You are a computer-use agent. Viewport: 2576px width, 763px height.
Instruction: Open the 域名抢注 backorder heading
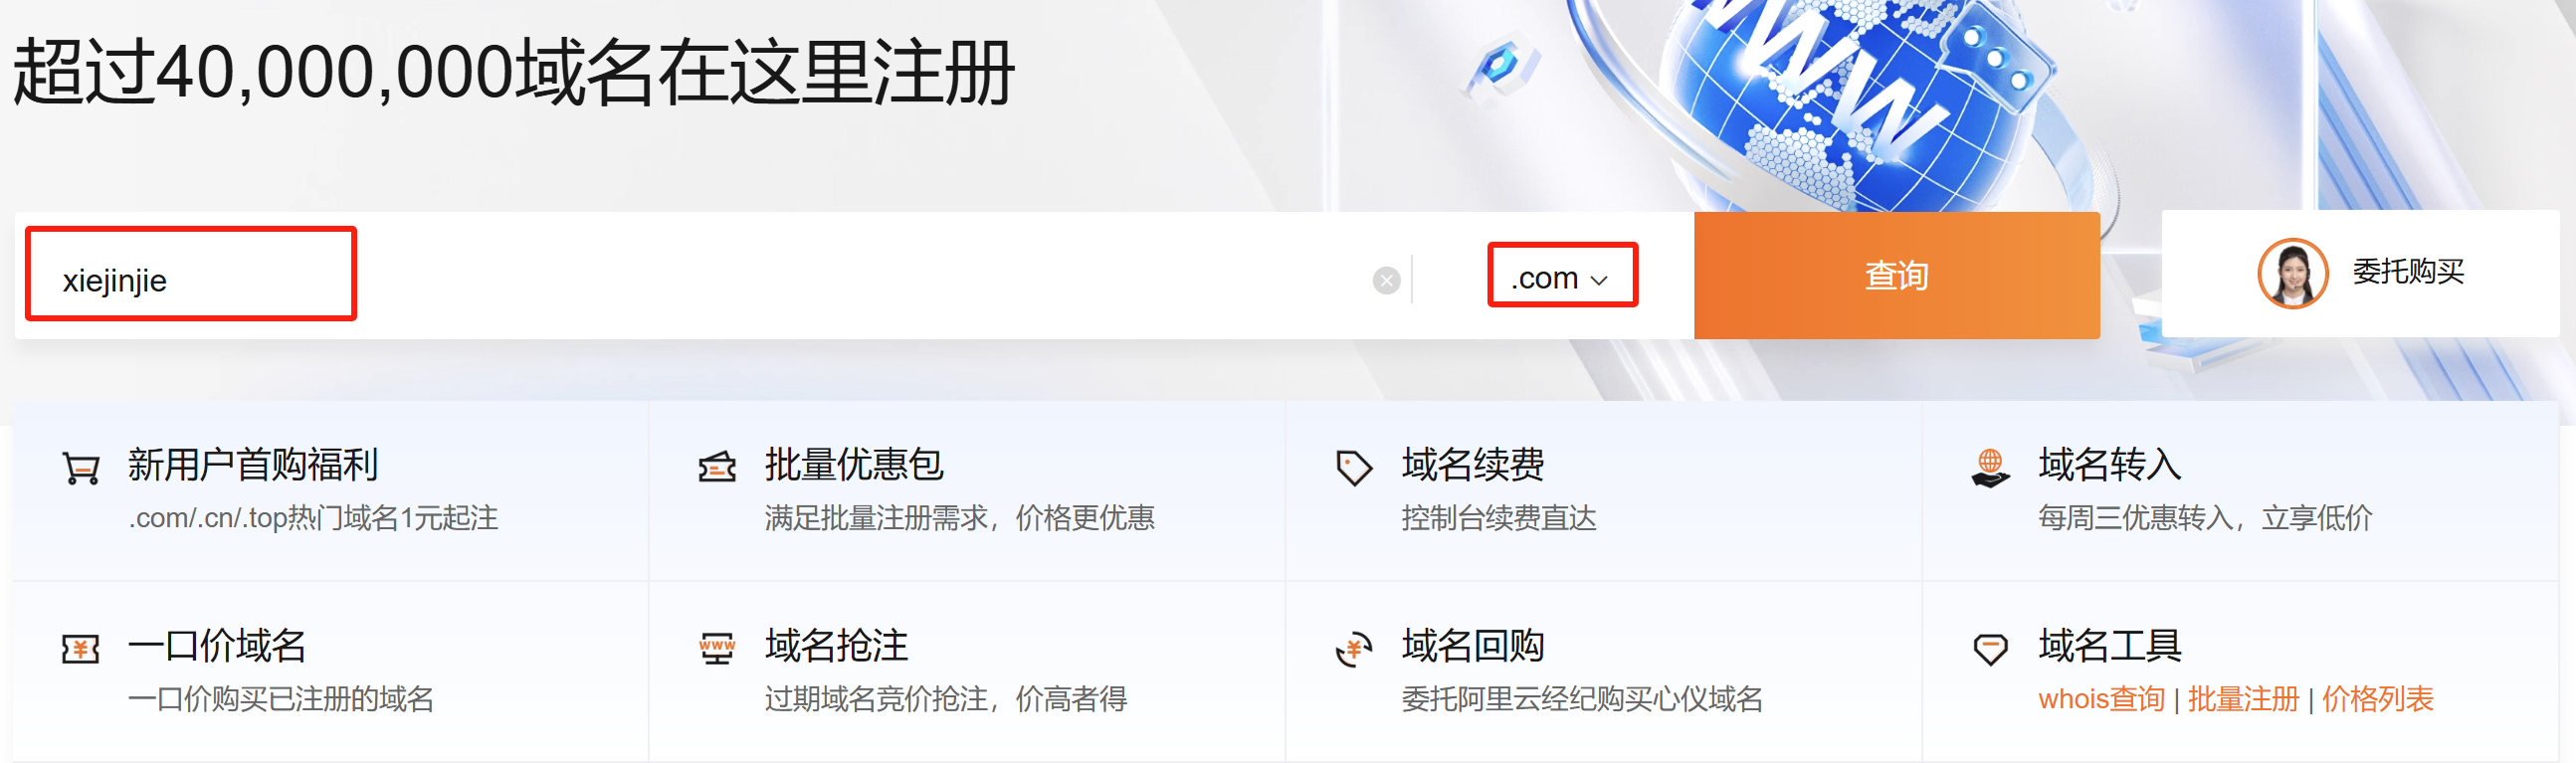(x=836, y=646)
